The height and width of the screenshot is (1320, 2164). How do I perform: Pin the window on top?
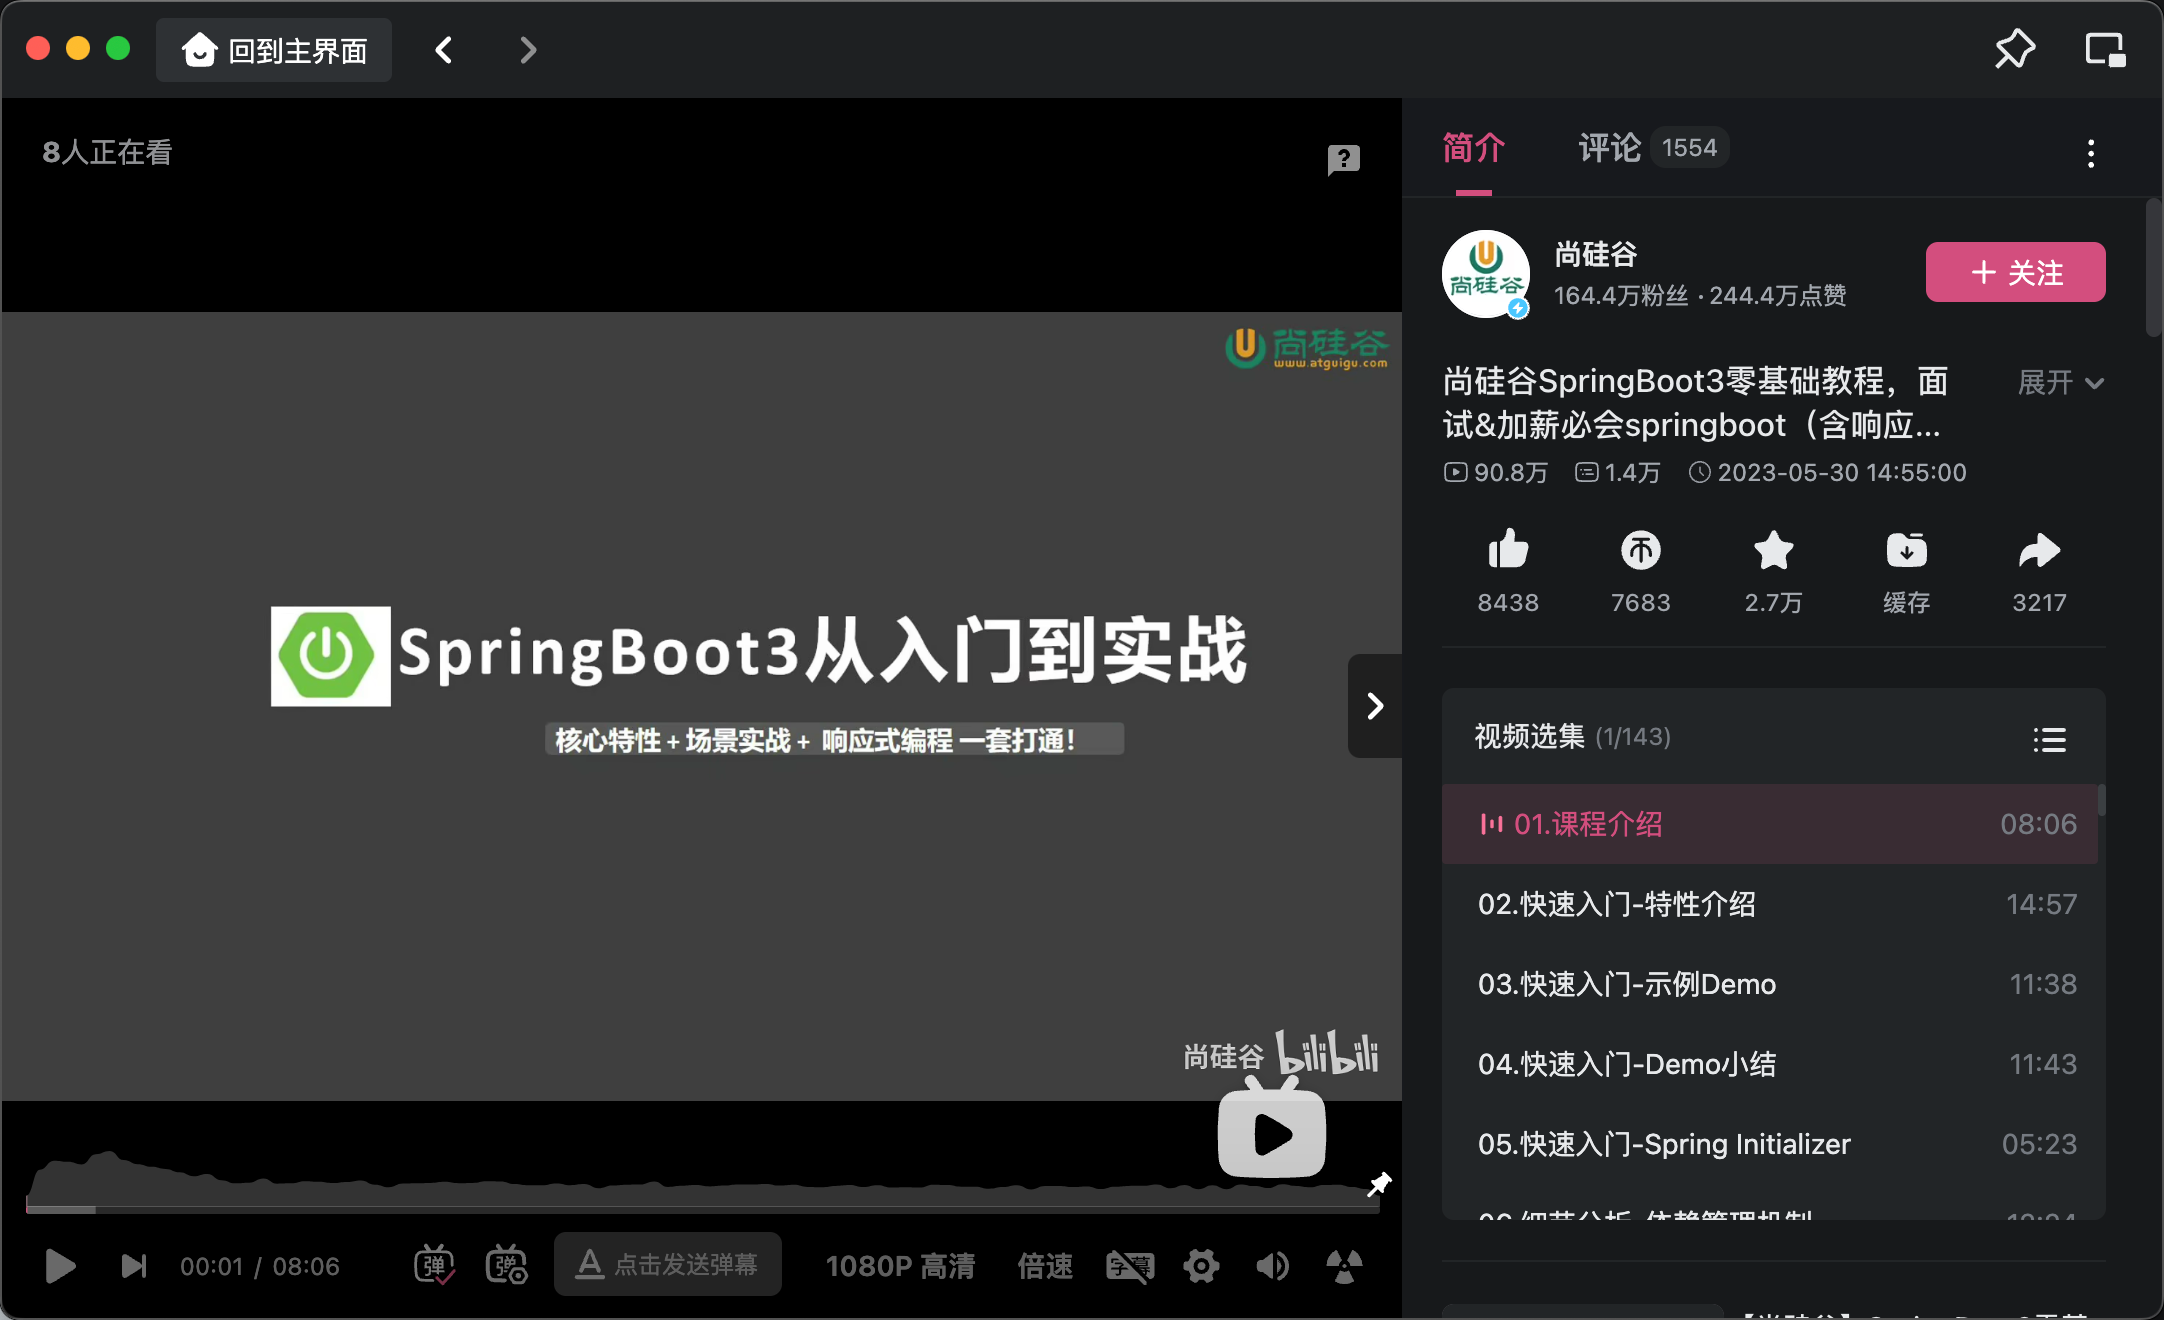point(2014,49)
